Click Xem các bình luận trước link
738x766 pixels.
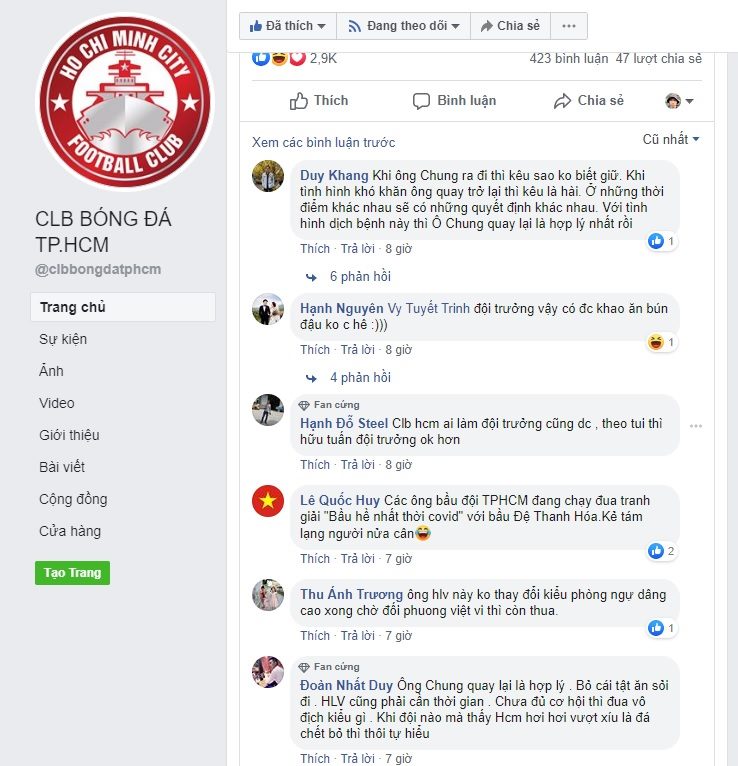(323, 143)
